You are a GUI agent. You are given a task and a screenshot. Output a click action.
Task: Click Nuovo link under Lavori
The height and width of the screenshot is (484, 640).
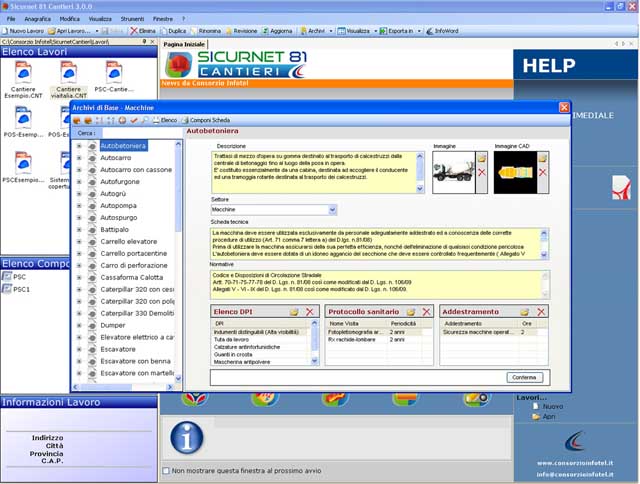pyautogui.click(x=553, y=406)
